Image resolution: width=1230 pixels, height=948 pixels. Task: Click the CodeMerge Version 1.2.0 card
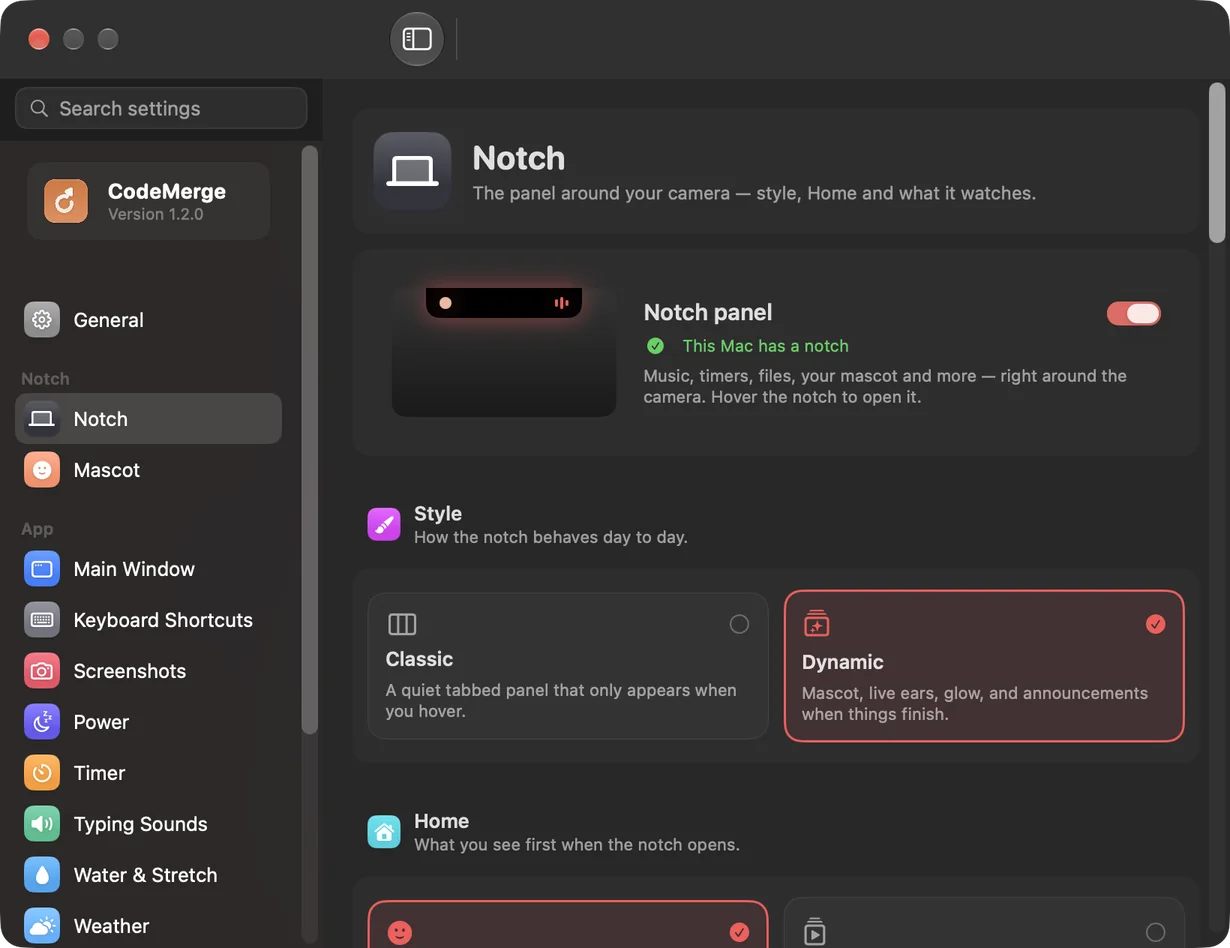pos(148,201)
